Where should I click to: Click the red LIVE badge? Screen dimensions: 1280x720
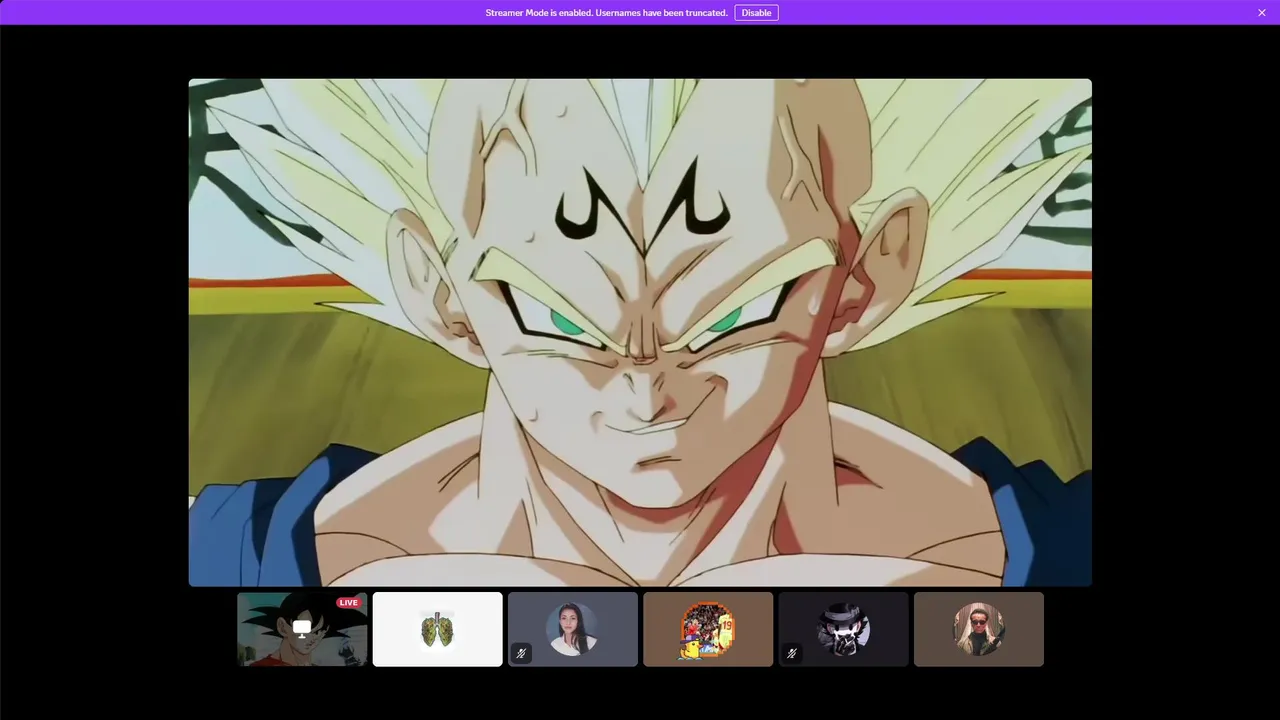(x=348, y=602)
